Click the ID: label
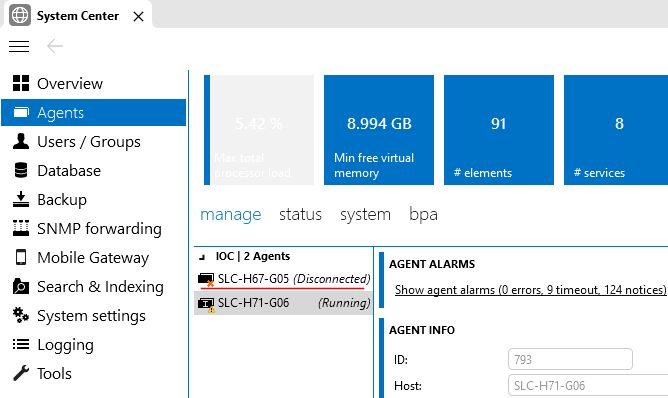This screenshot has height=398, width=668. [x=401, y=360]
